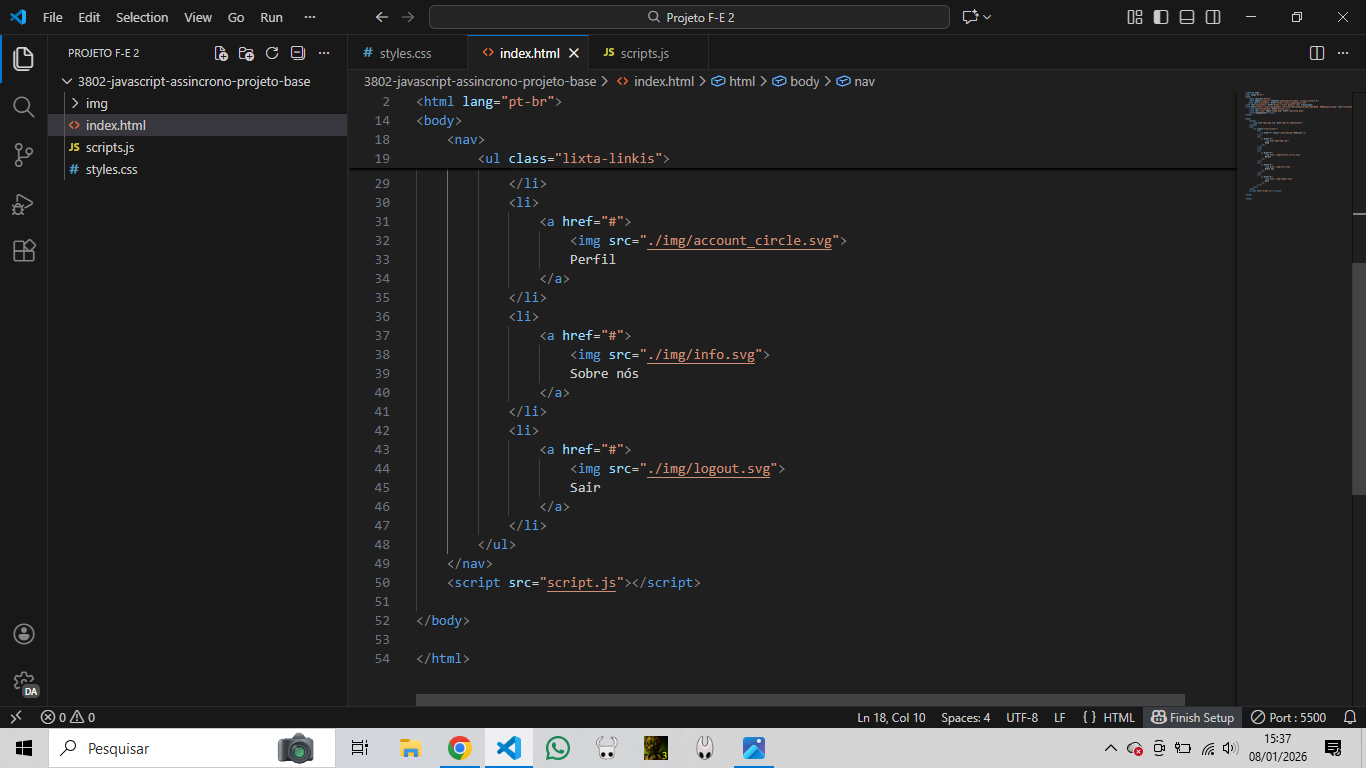This screenshot has width=1366, height=768.
Task: Click the horizontal scrollbar in editor
Action: coord(800,700)
